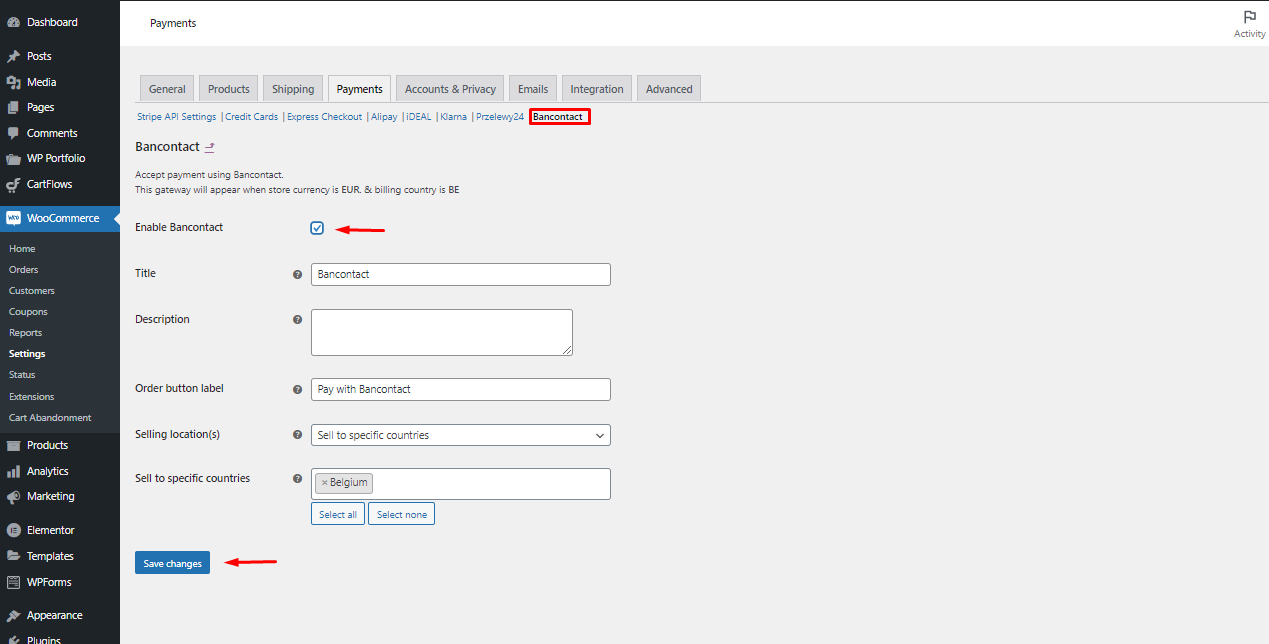1269x644 pixels.
Task: Click the Comments bubble icon
Action: coord(14,133)
